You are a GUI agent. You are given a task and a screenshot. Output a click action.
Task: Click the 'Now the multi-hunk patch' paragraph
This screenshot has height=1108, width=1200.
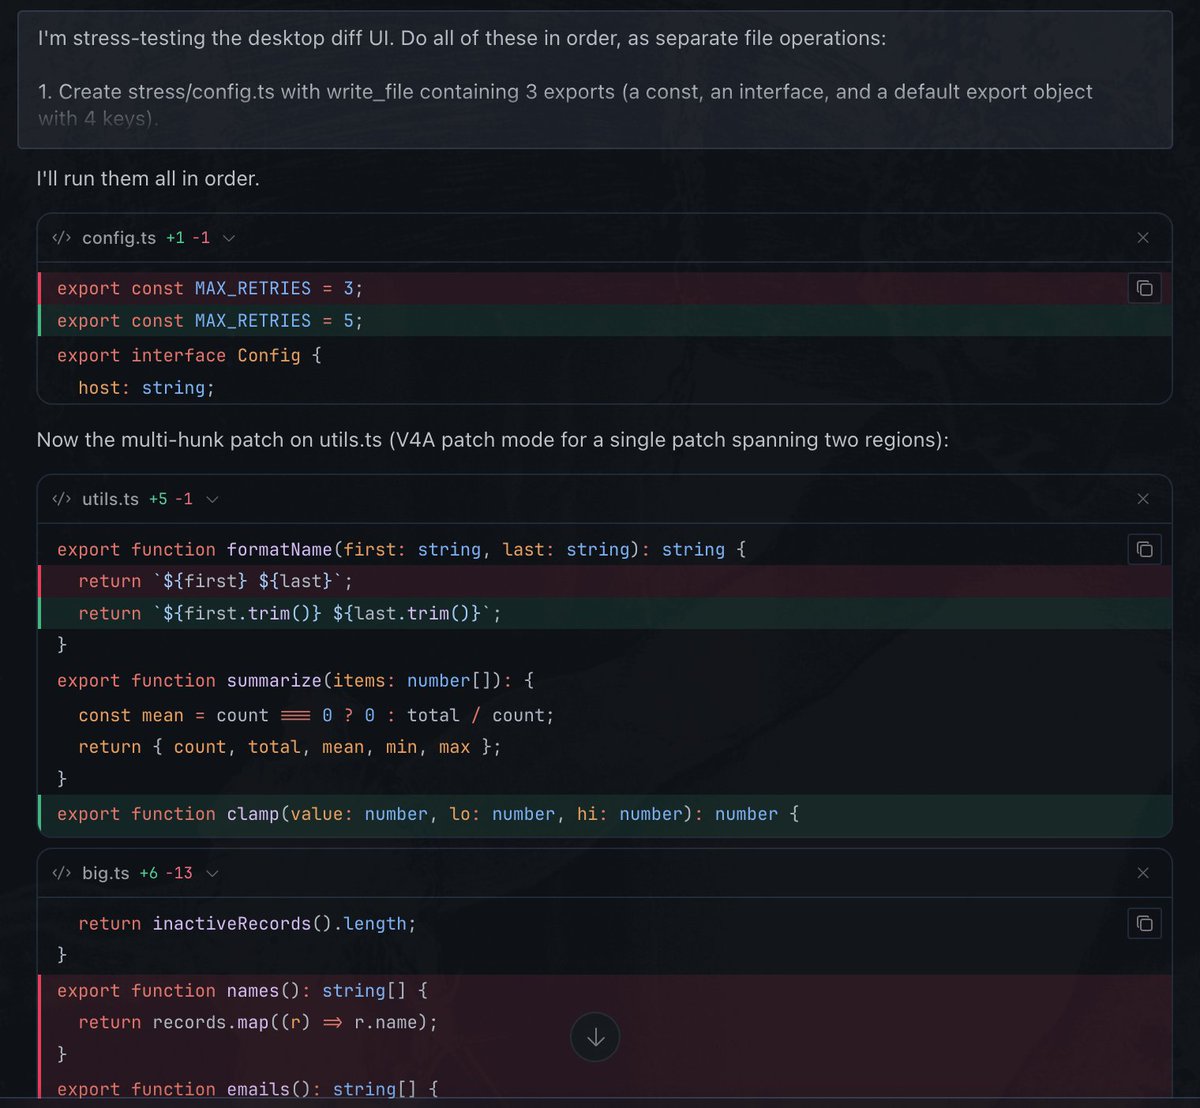[492, 440]
